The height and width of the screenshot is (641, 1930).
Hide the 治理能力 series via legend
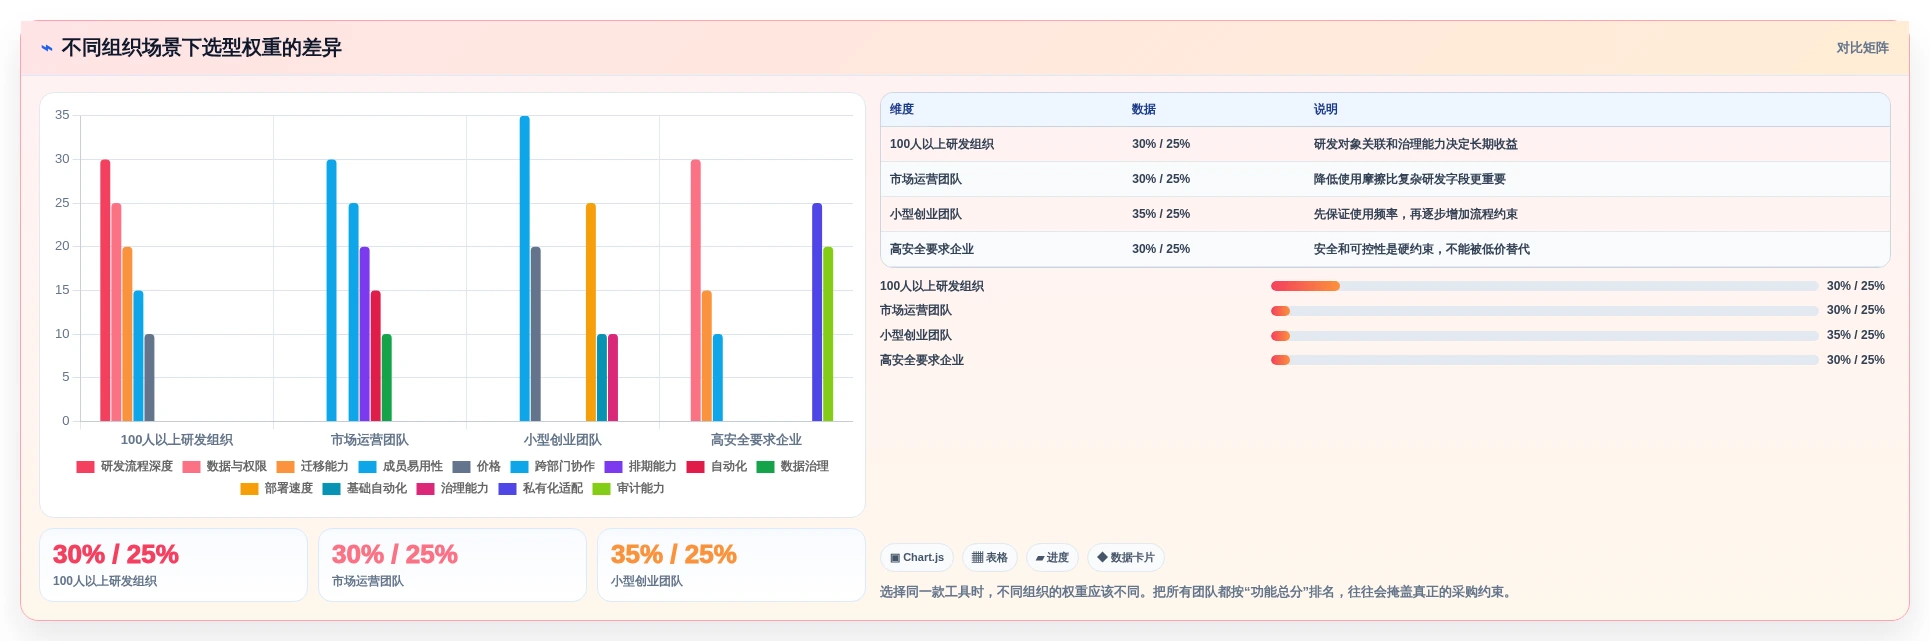(x=453, y=488)
